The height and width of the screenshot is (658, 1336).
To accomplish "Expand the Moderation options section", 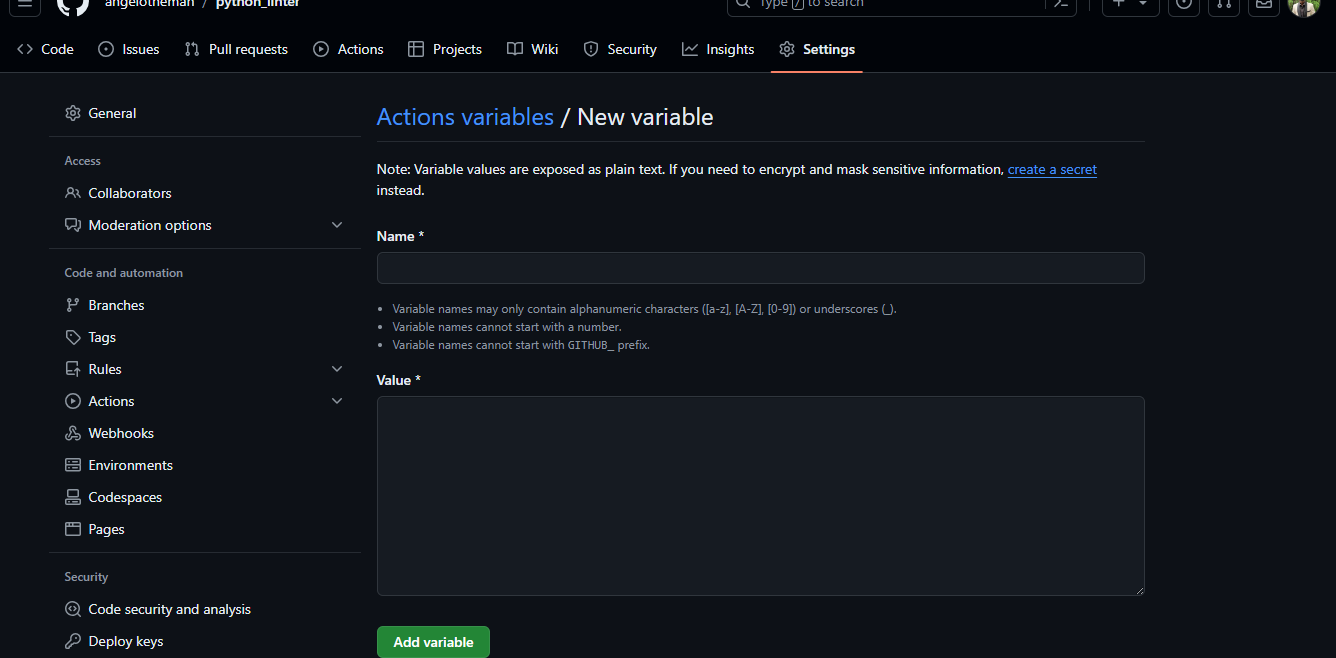I will pyautogui.click(x=337, y=225).
